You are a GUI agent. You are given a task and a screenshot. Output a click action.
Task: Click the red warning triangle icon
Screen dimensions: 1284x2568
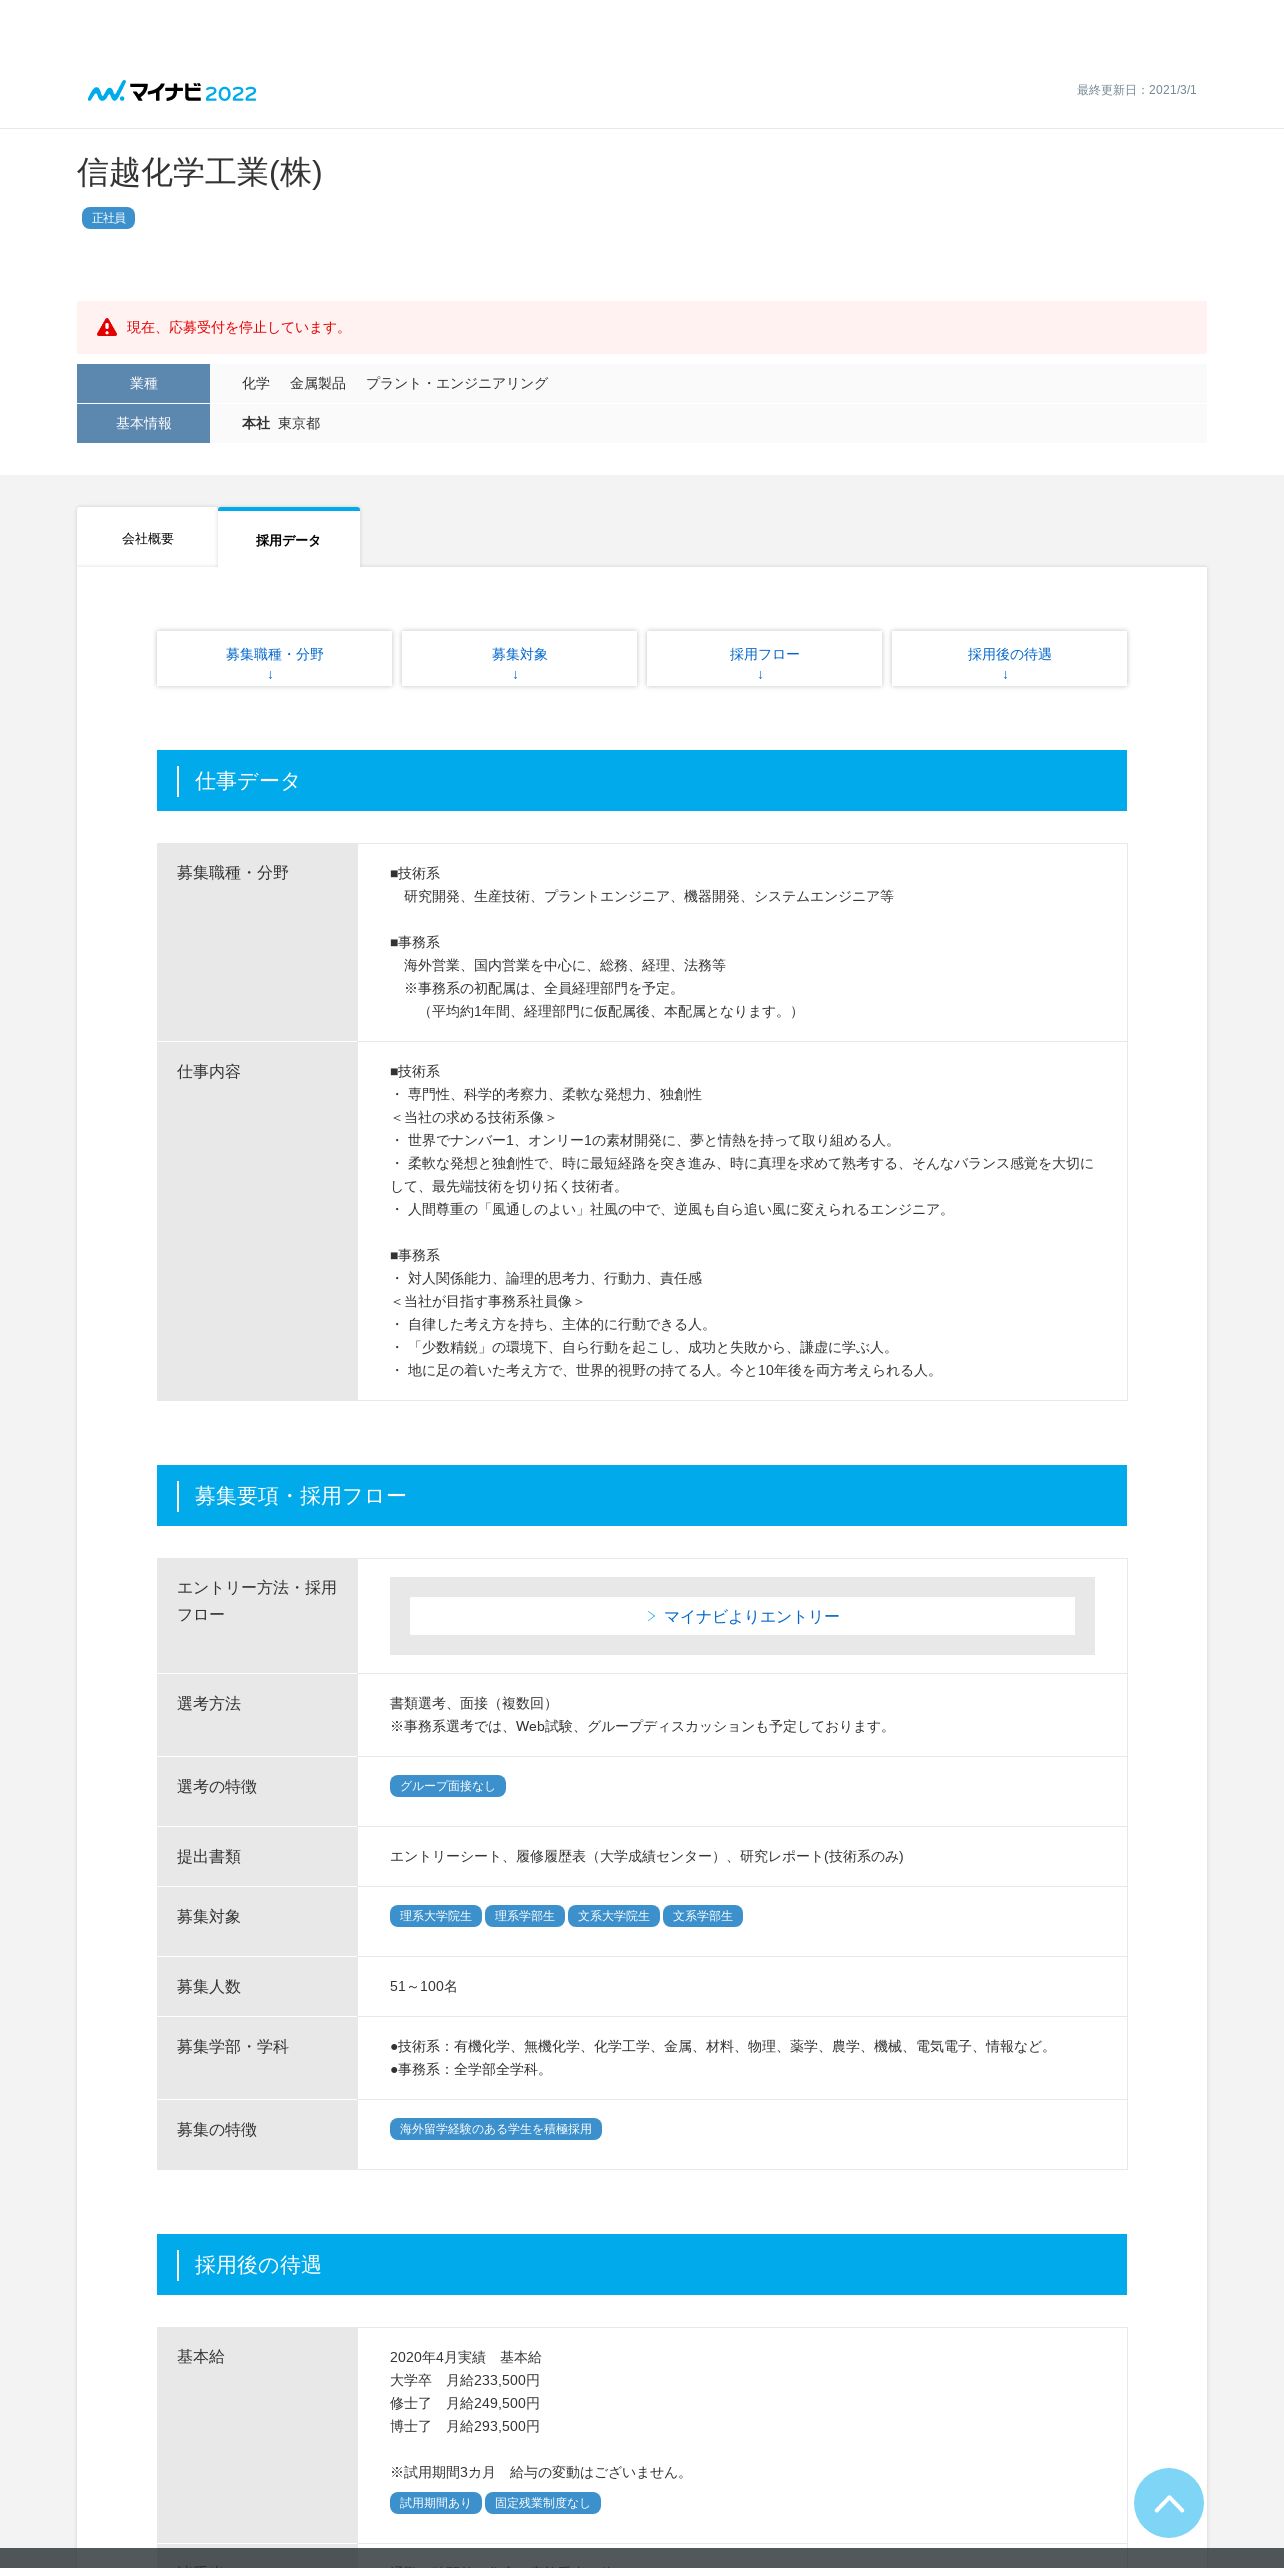click(x=107, y=327)
